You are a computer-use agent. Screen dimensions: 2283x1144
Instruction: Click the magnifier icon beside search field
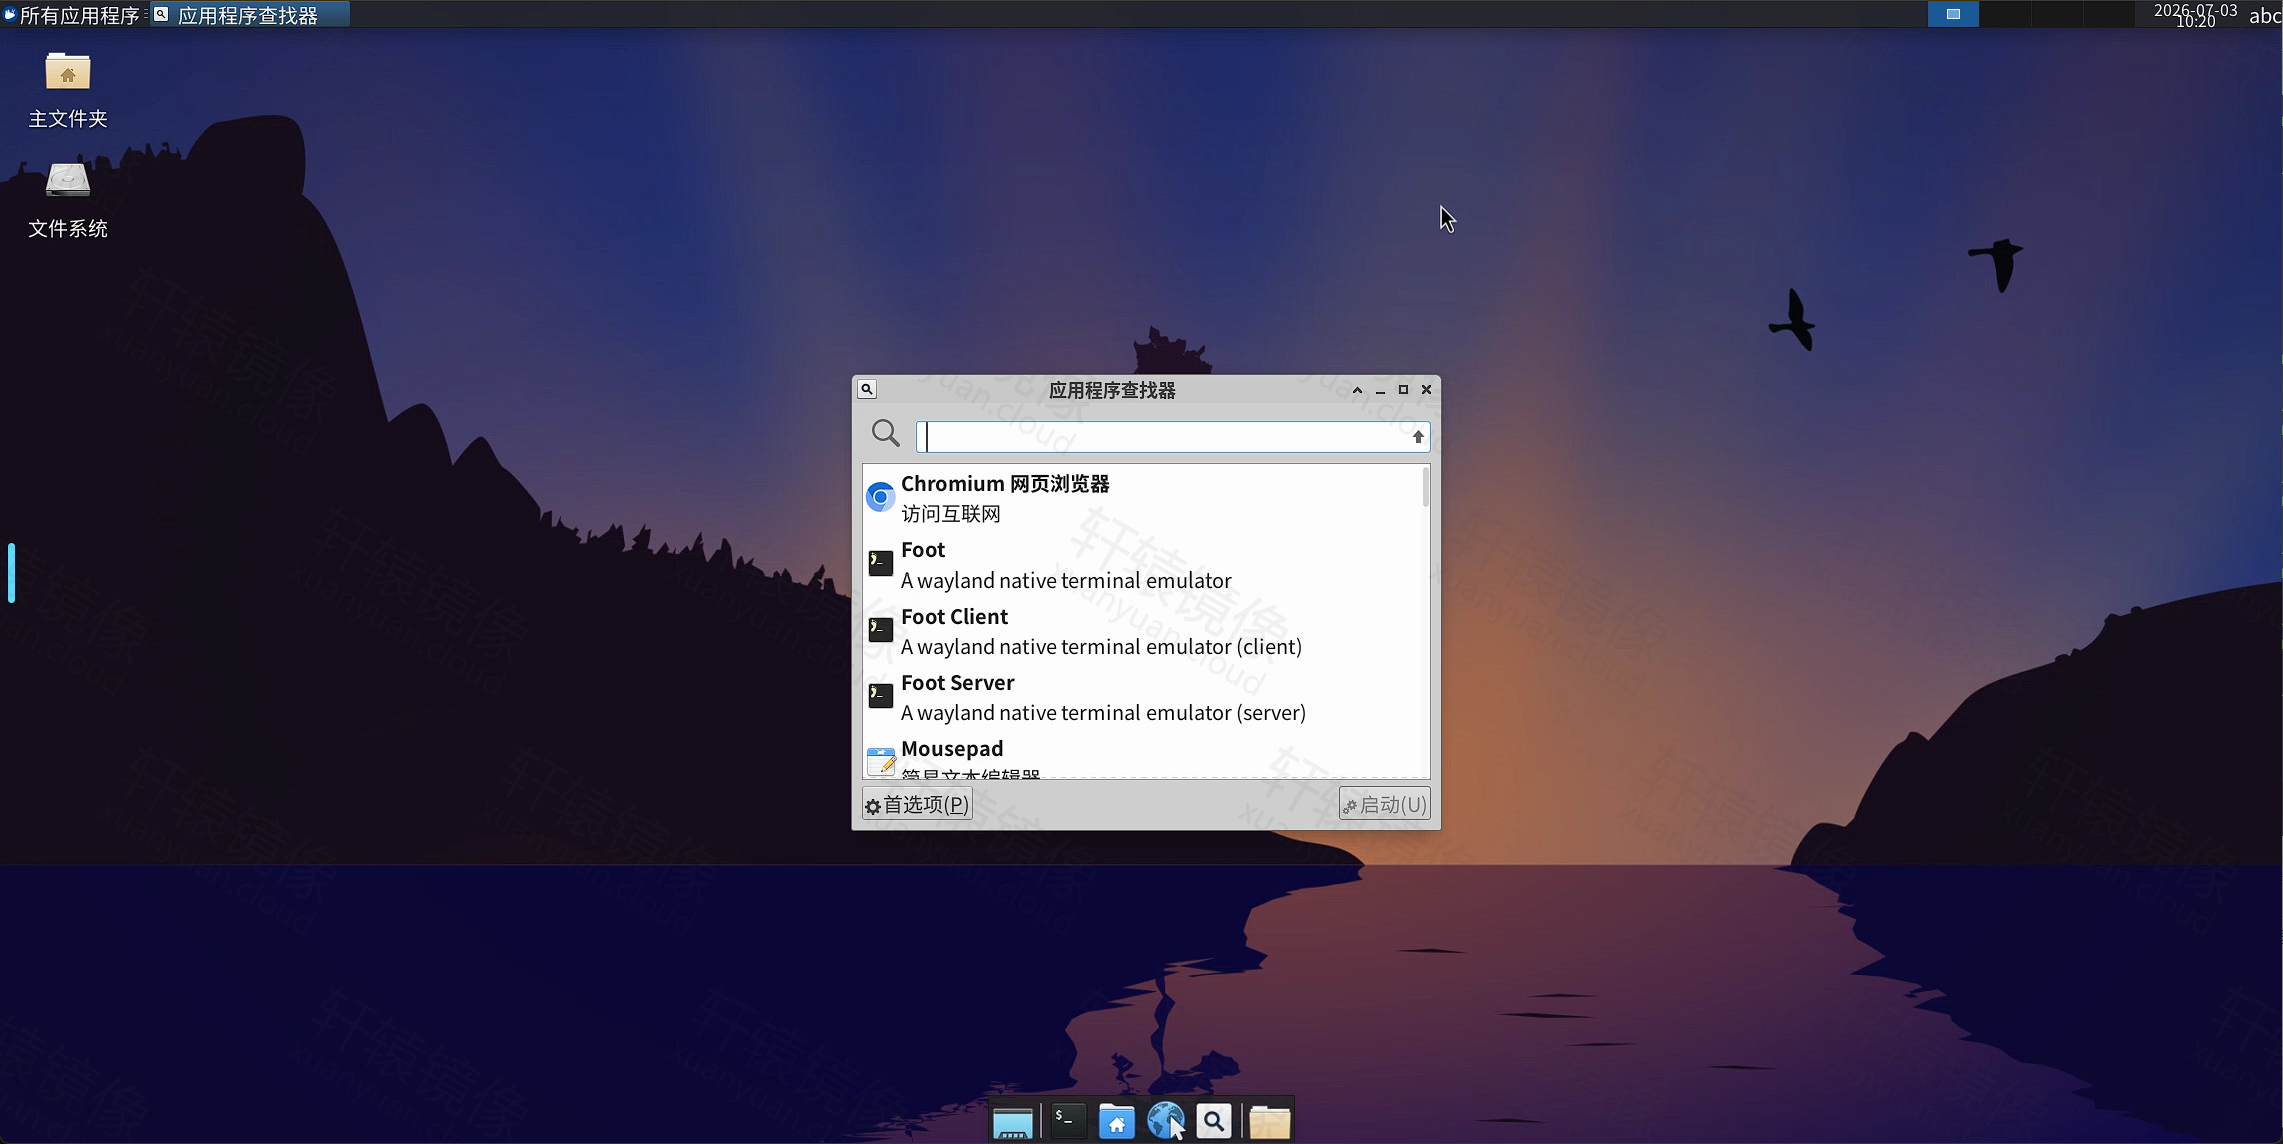point(886,434)
